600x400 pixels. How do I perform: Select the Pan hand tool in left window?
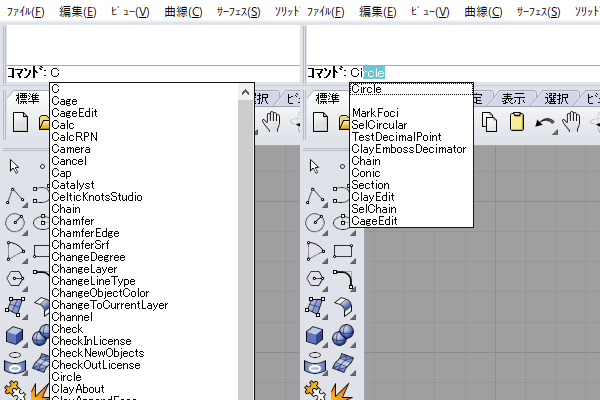coord(272,122)
